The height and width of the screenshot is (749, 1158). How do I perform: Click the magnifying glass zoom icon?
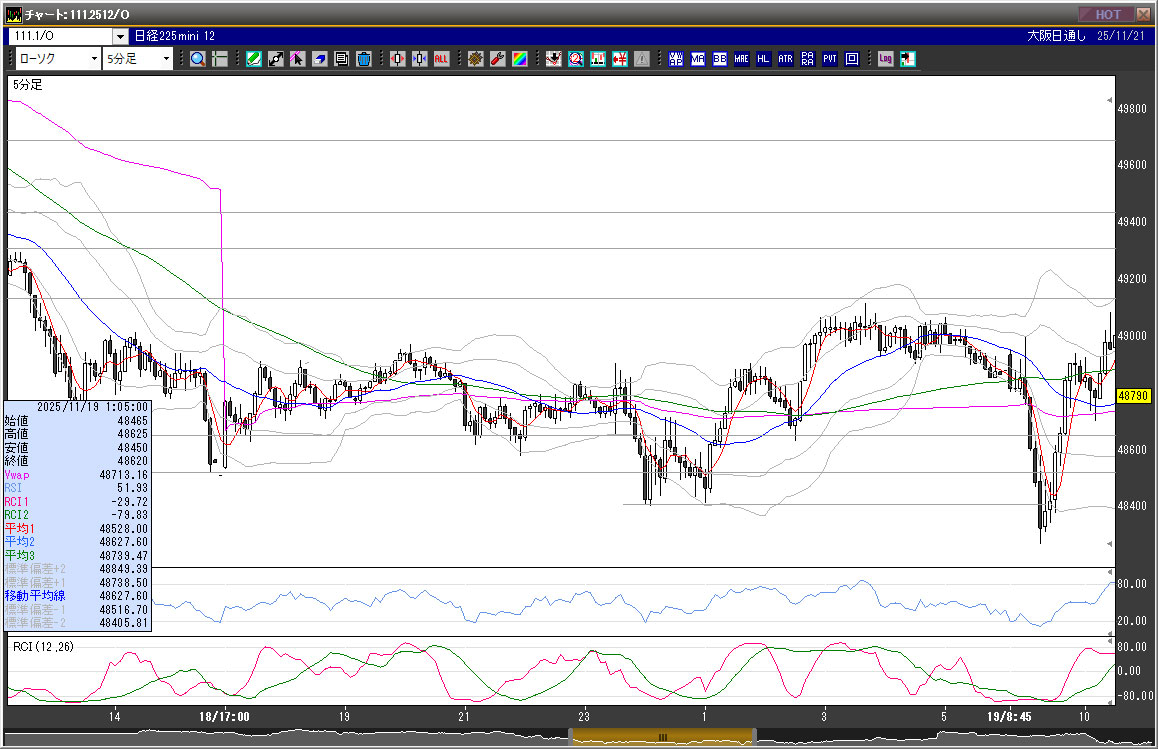[x=198, y=59]
